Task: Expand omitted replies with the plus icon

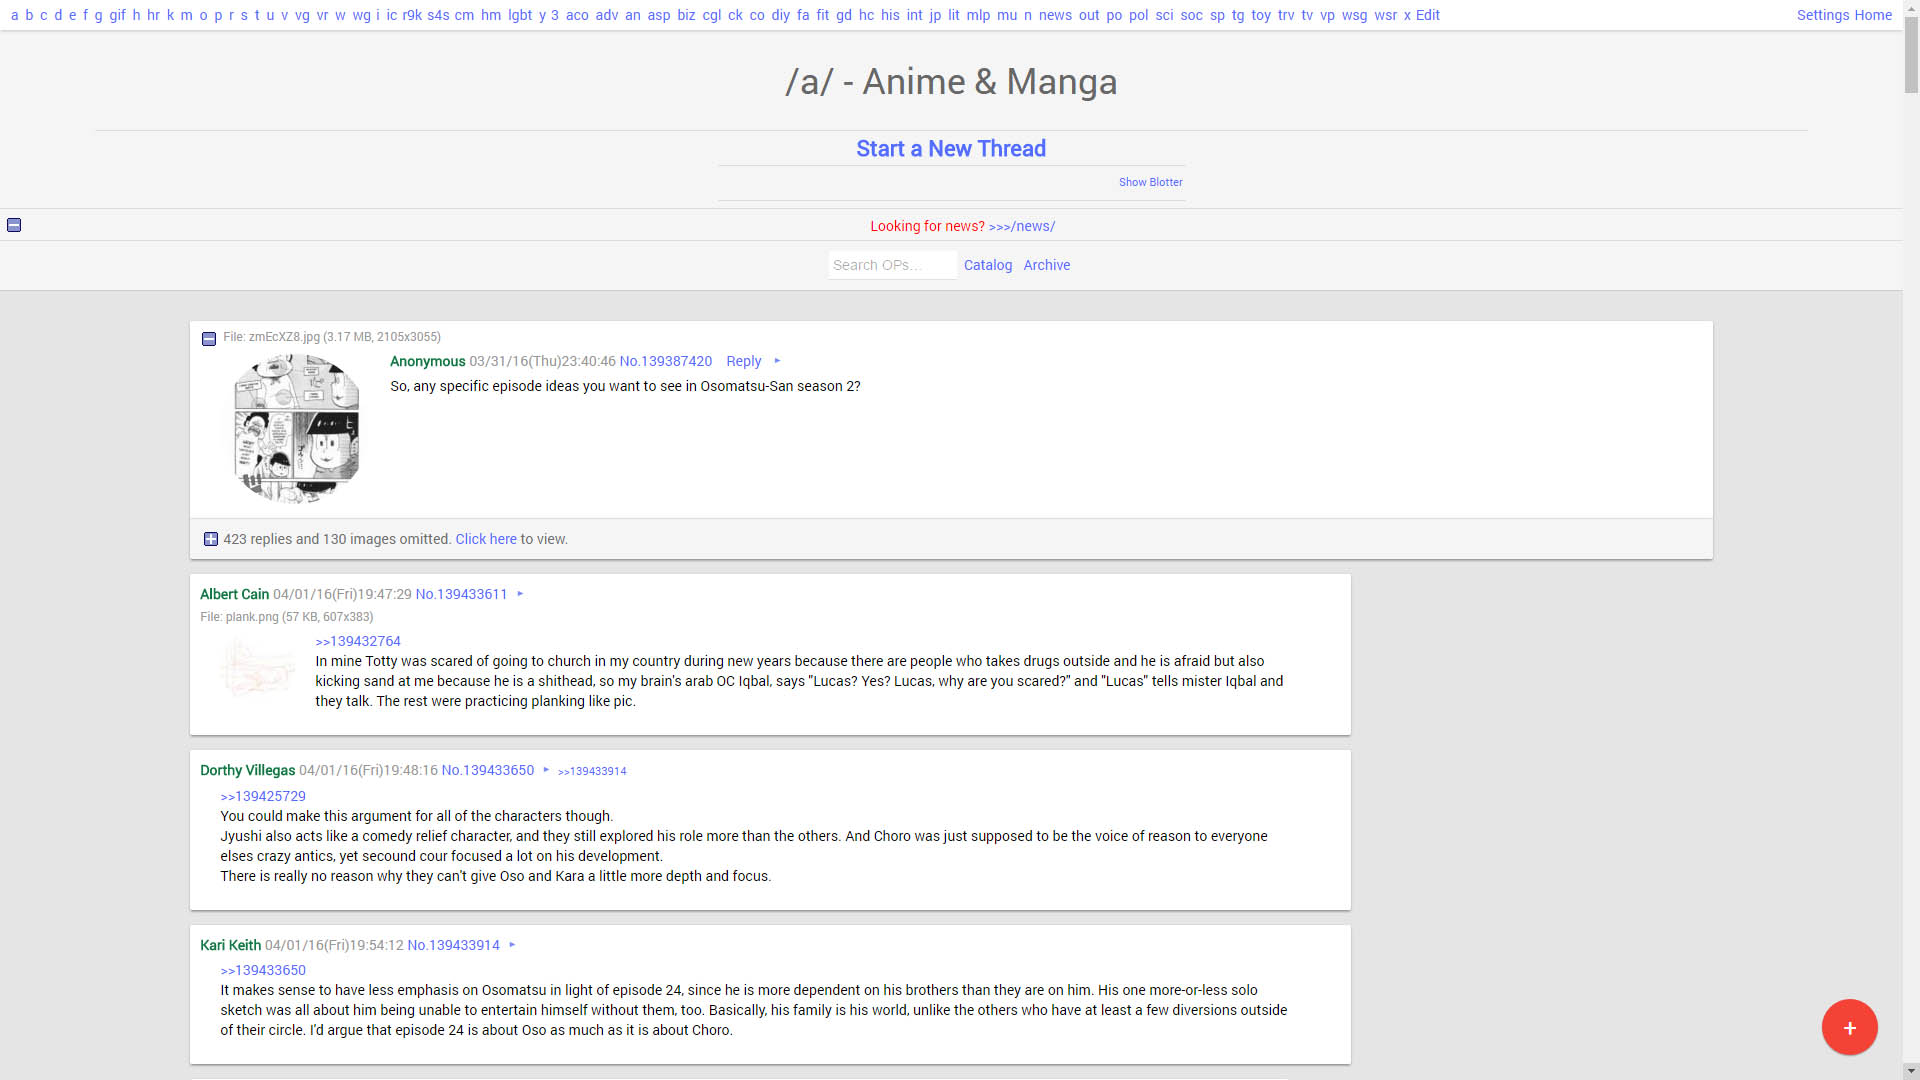Action: (x=210, y=538)
